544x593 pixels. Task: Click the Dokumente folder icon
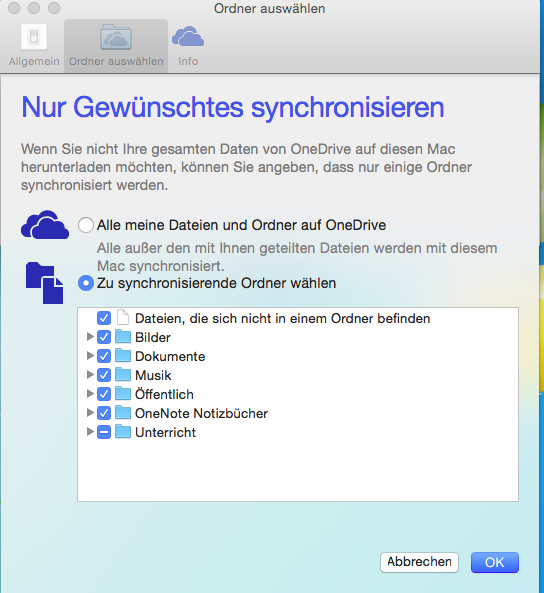point(123,355)
